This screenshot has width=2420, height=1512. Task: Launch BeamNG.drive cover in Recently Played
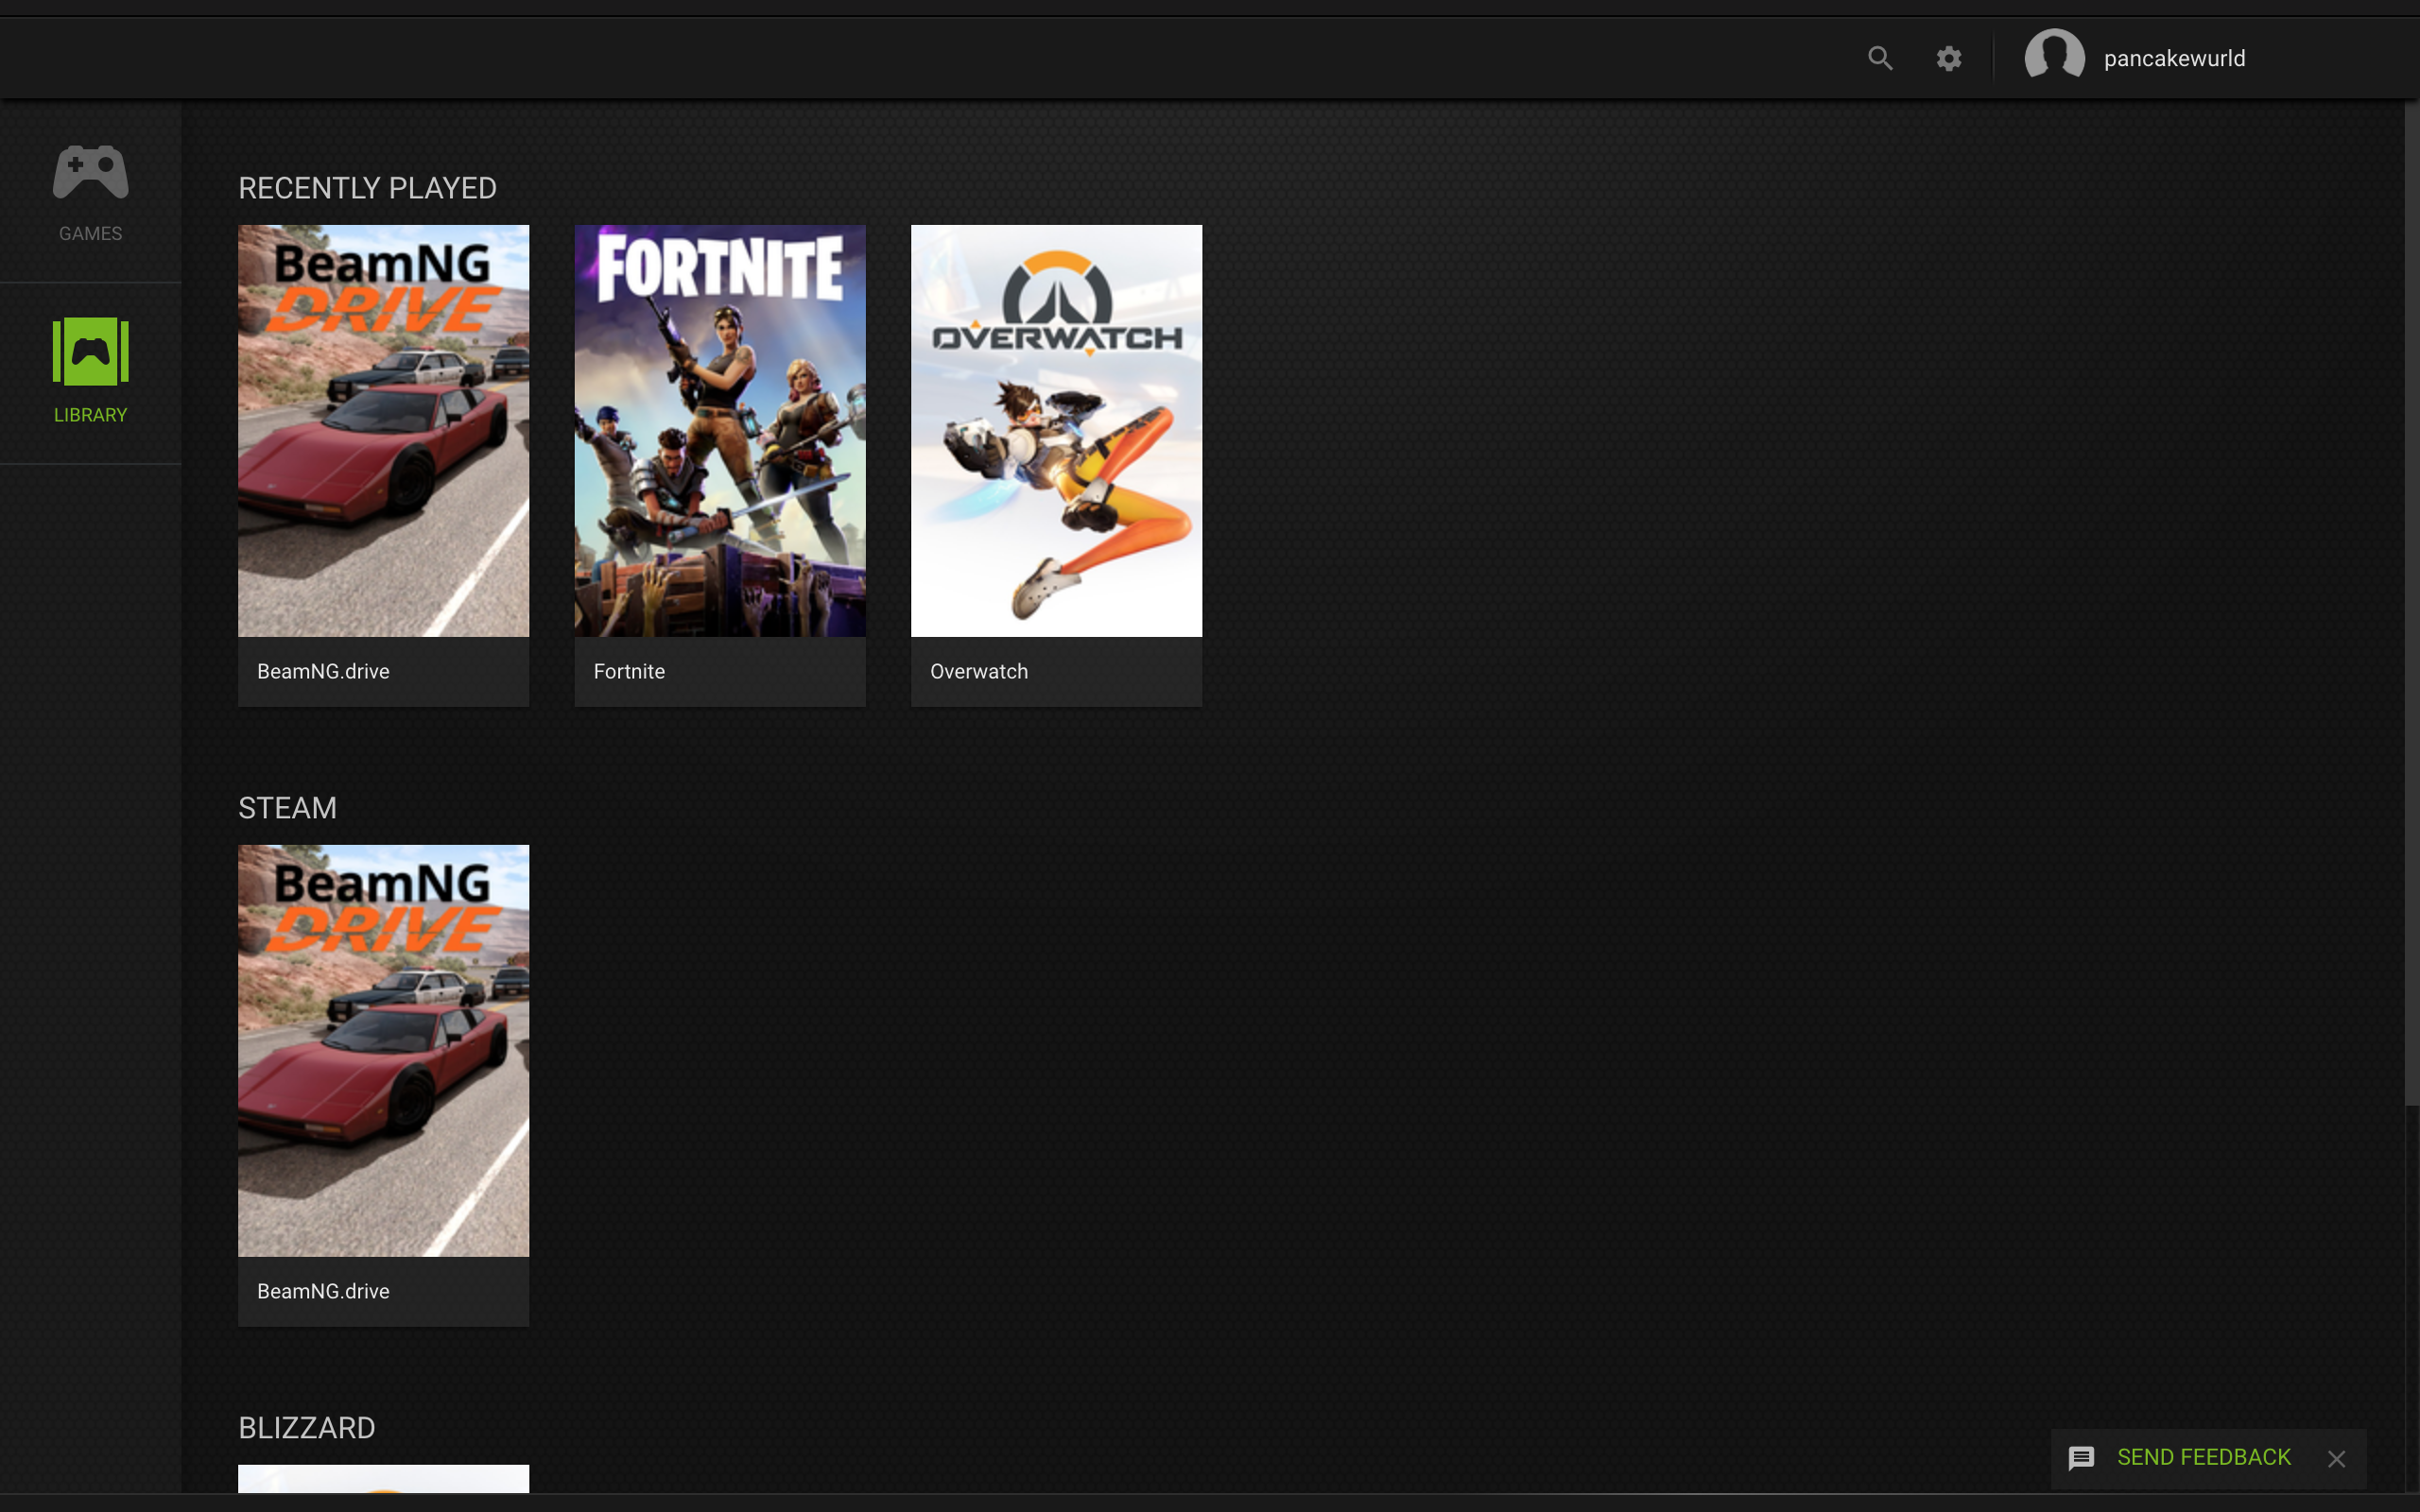coord(383,430)
